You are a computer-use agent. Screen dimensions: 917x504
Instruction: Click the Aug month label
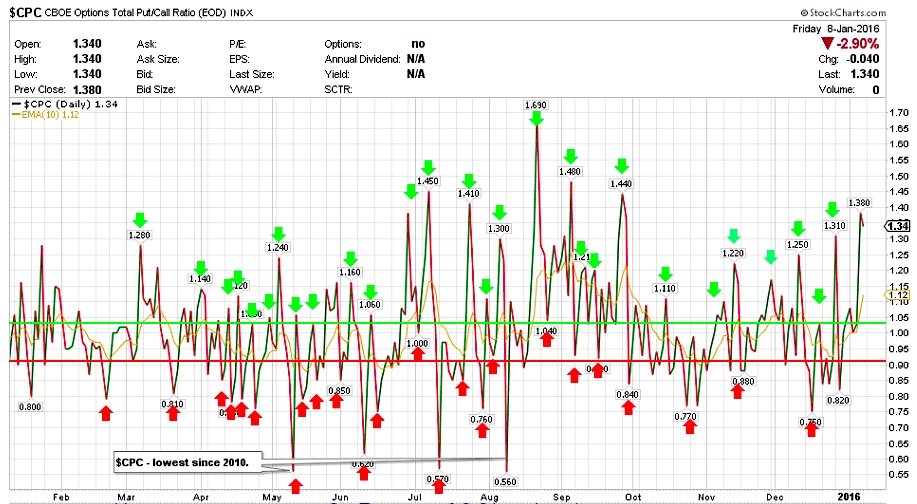(x=489, y=497)
